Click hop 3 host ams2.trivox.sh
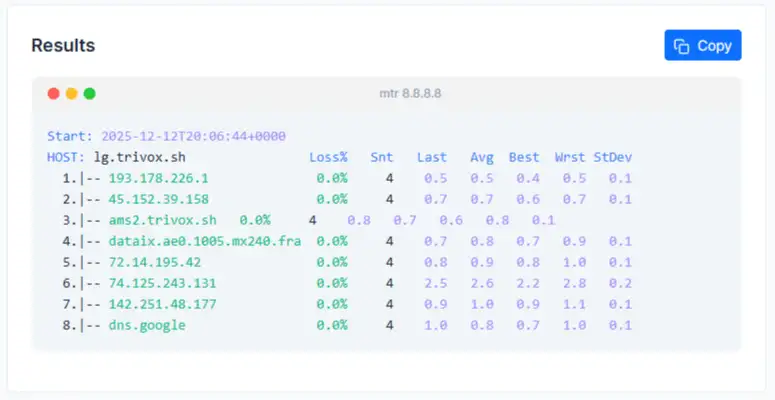 click(x=163, y=220)
